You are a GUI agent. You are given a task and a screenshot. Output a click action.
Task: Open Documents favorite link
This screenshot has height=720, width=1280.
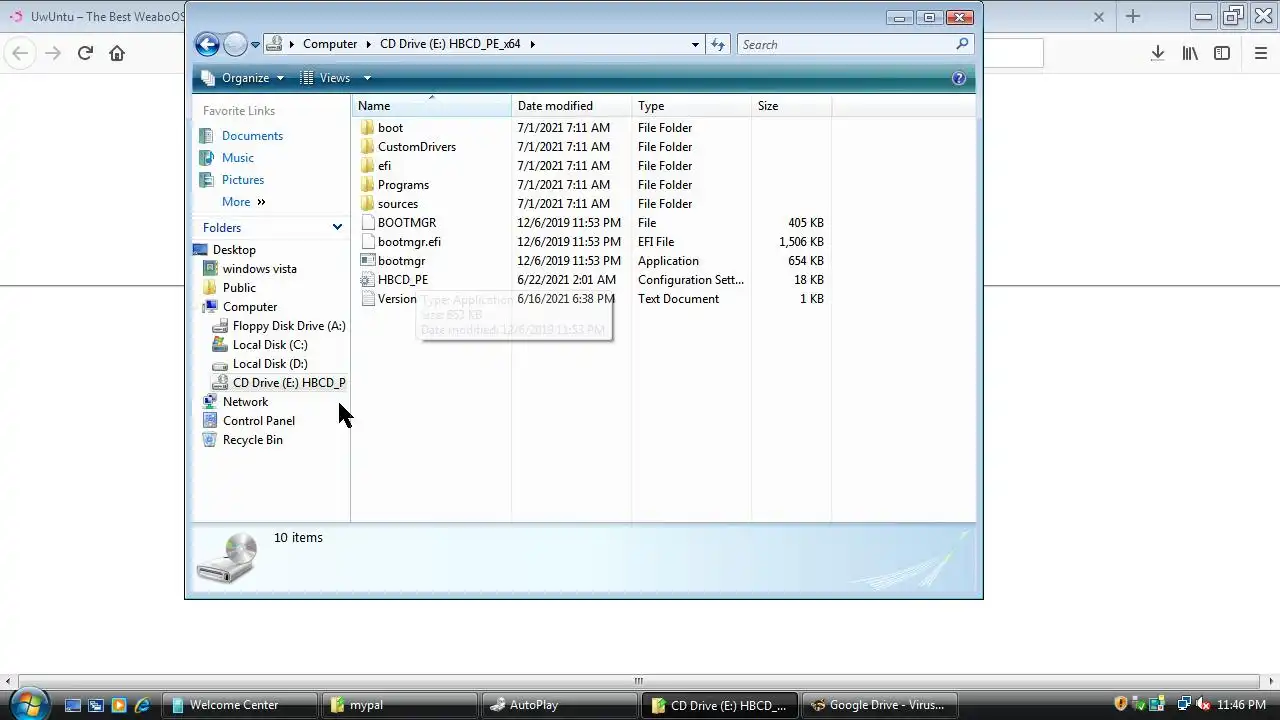tap(252, 136)
